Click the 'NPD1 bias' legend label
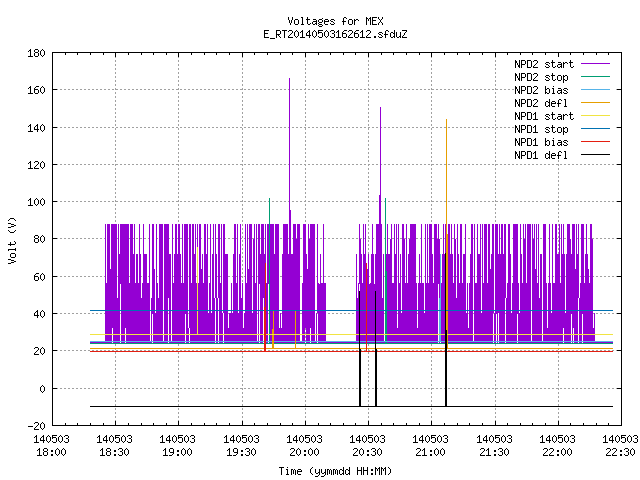The width and height of the screenshot is (640, 480). (541, 142)
